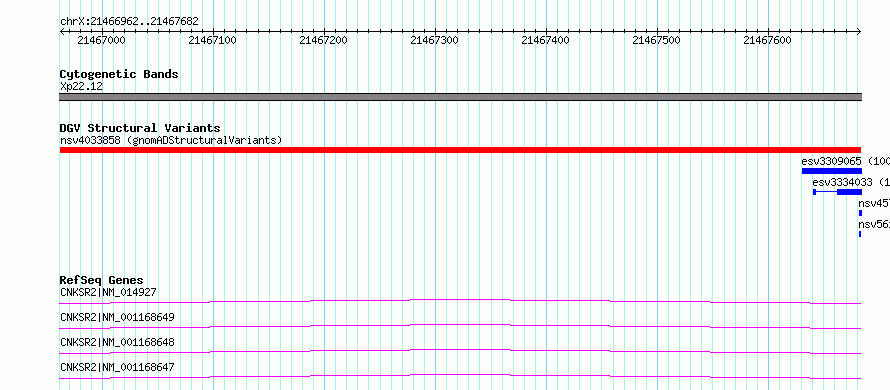The width and height of the screenshot is (890, 390).
Task: Open the CNKSR2|NM_001168648 transcript label
Action: click(x=117, y=342)
